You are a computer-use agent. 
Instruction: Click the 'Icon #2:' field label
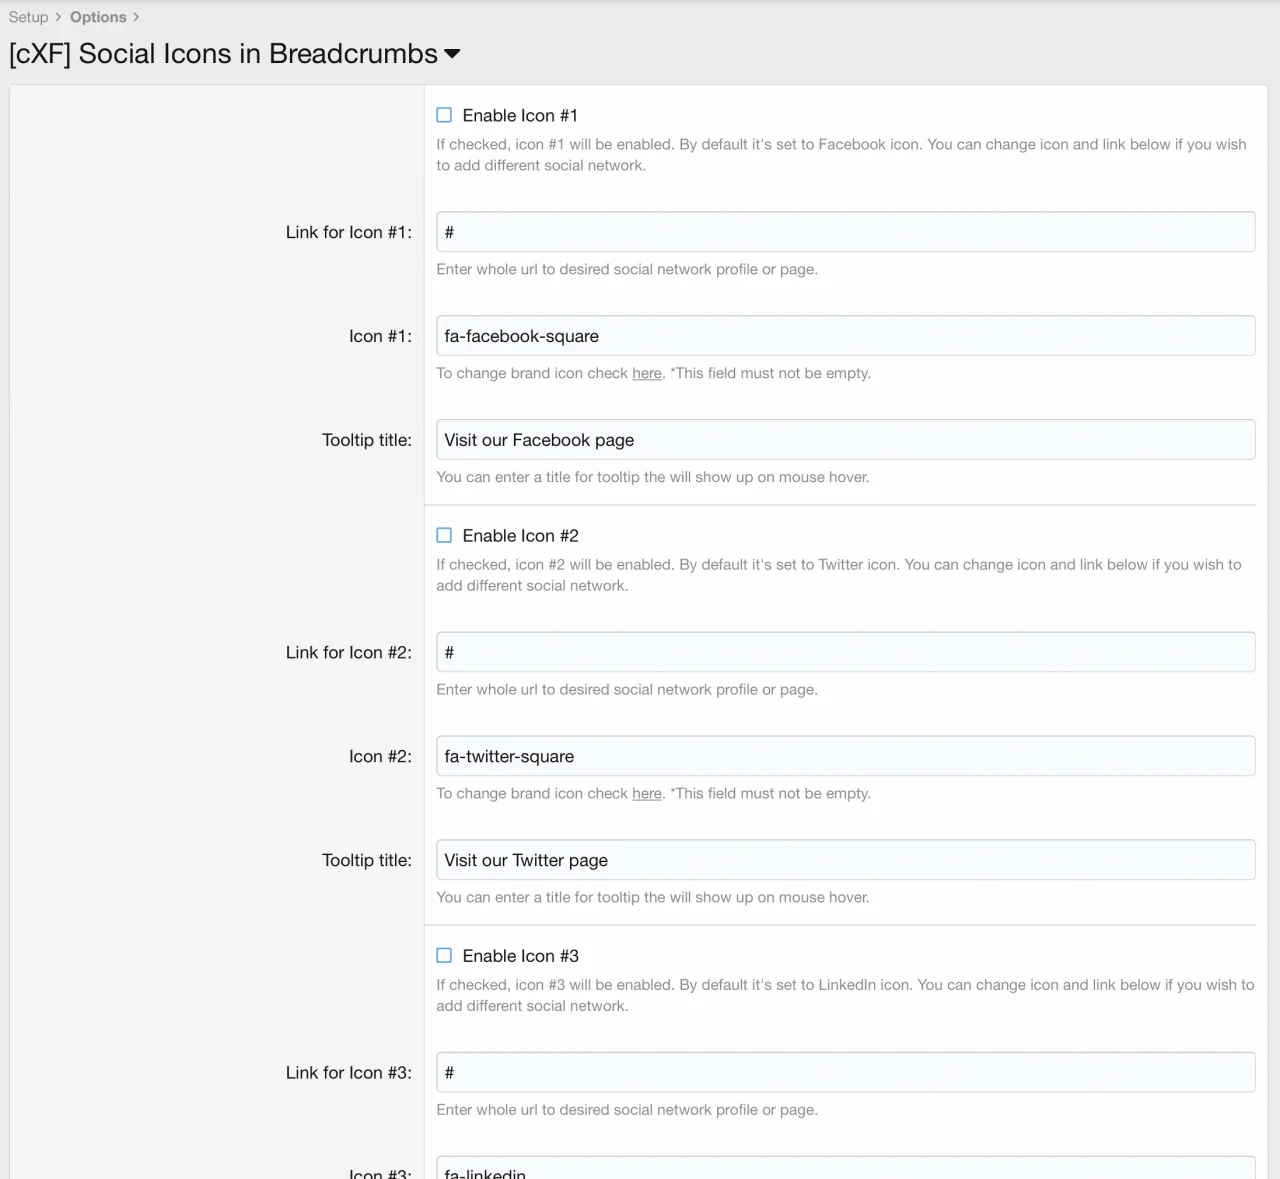(380, 756)
